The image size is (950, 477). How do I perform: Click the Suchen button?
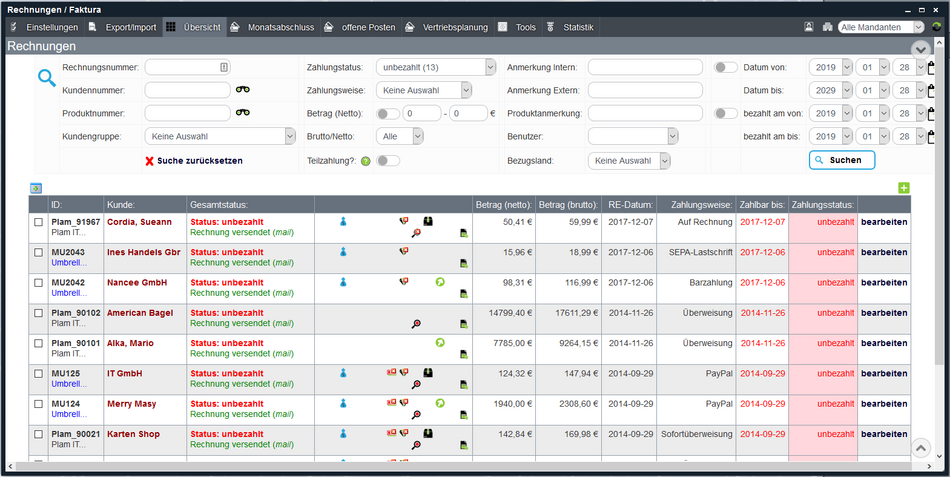click(x=842, y=160)
